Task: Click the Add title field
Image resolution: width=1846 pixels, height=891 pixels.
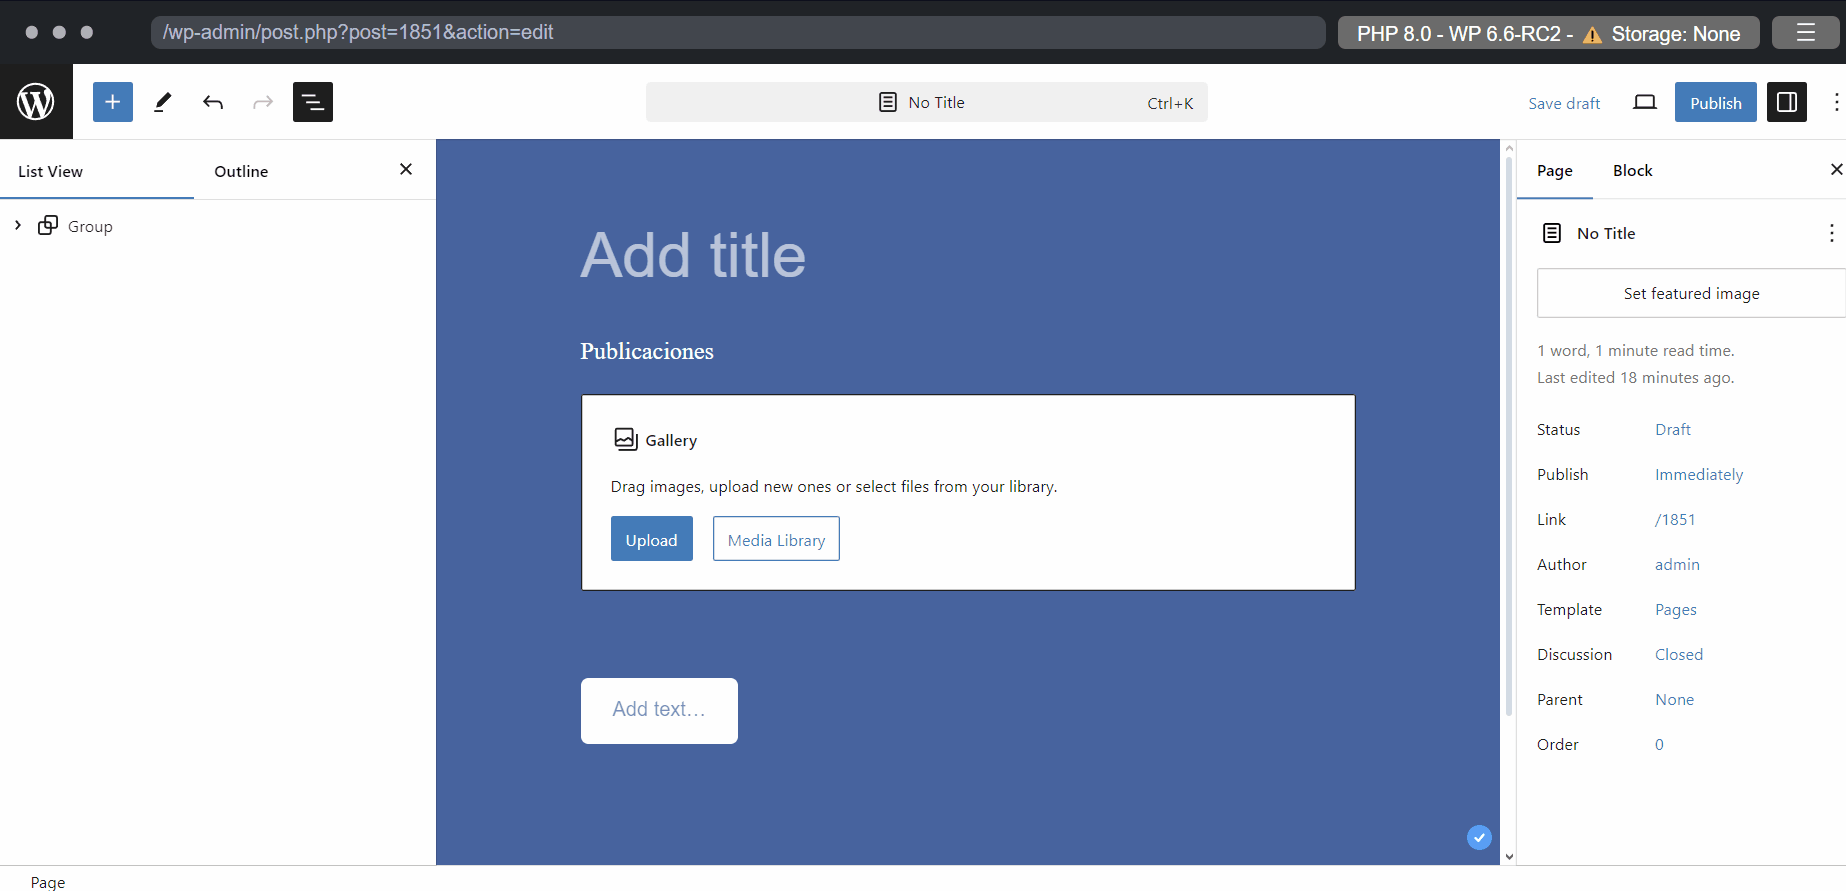Action: 693,256
